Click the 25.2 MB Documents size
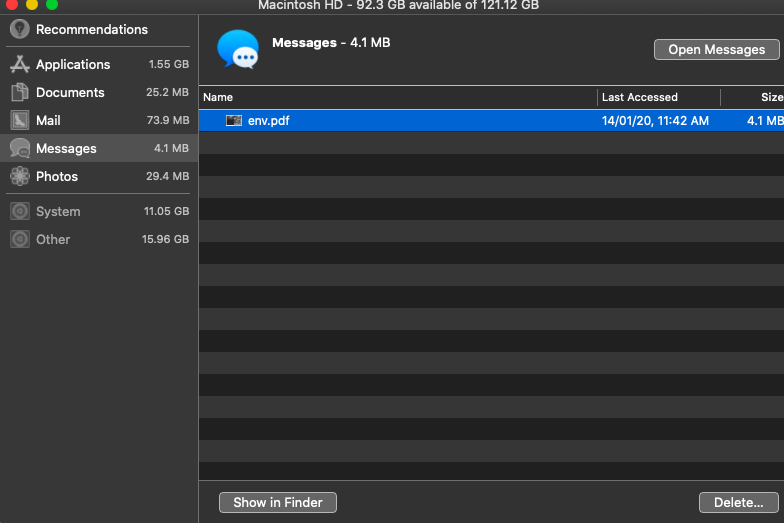The width and height of the screenshot is (784, 523). click(x=168, y=92)
